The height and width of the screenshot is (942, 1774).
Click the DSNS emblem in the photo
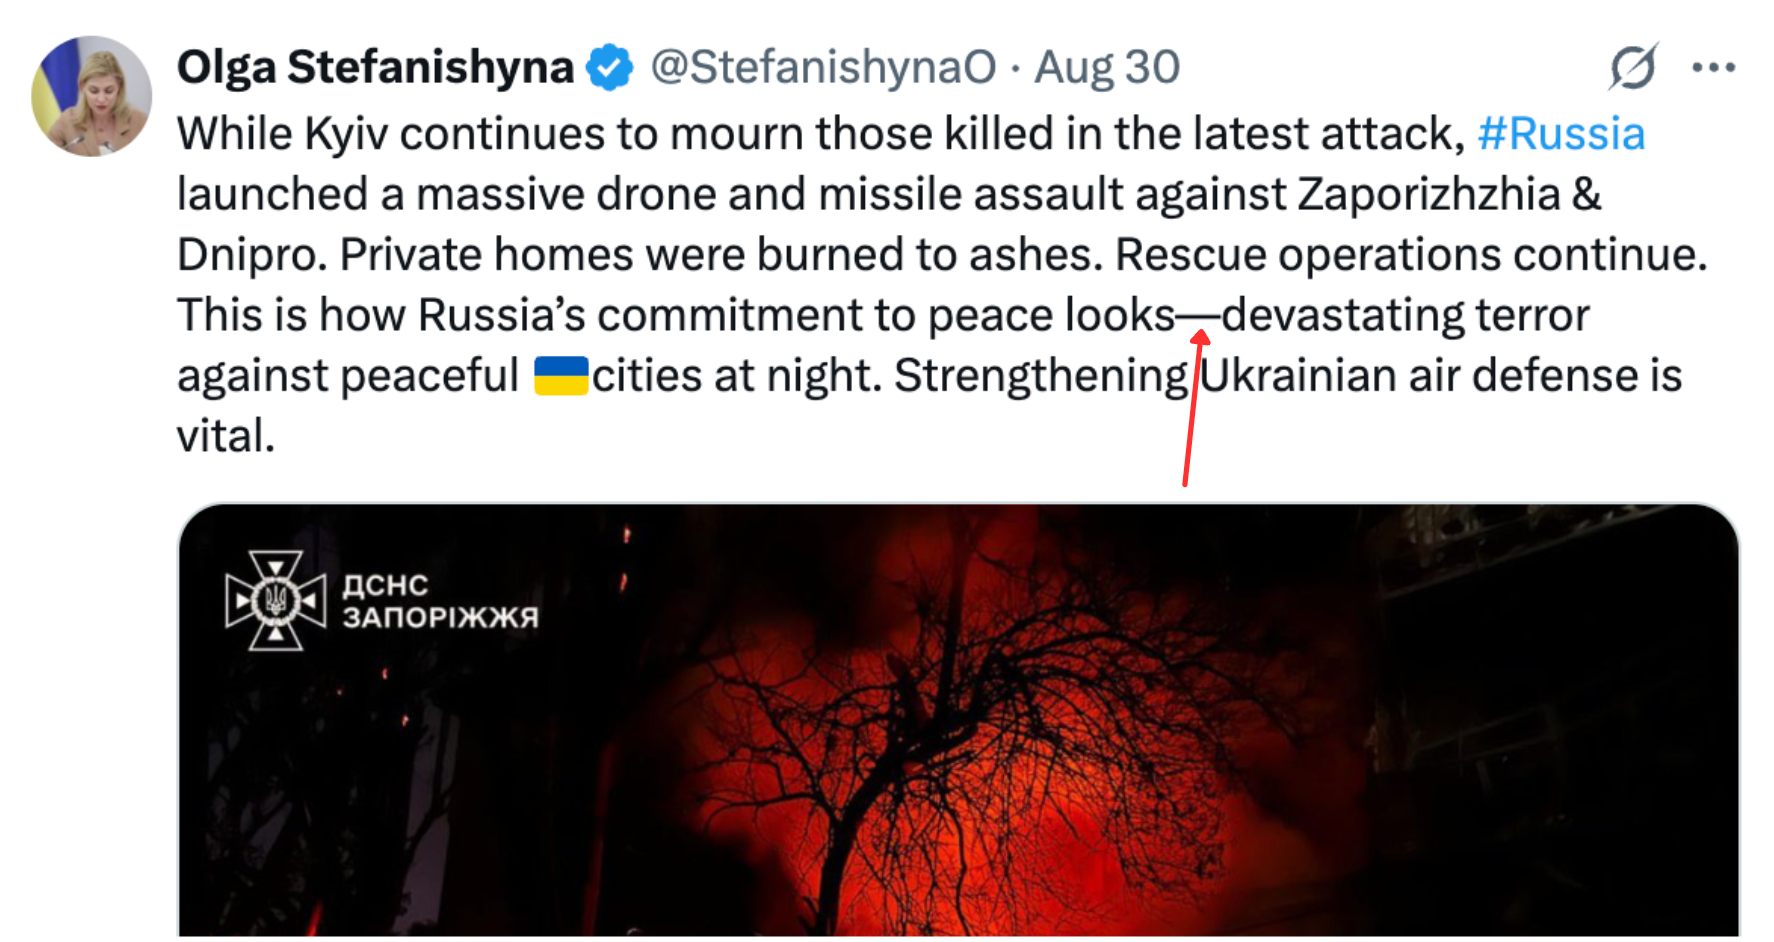(x=275, y=600)
